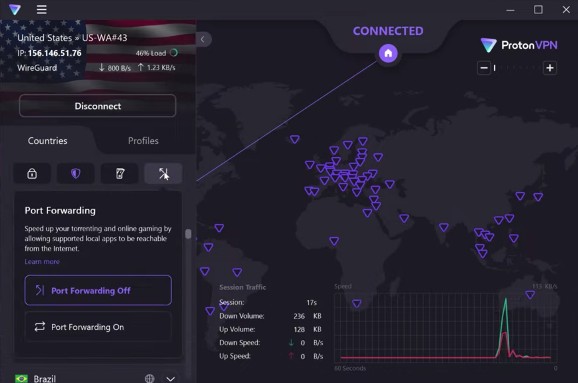
Task: Select the India server marker on map
Action: point(444,227)
